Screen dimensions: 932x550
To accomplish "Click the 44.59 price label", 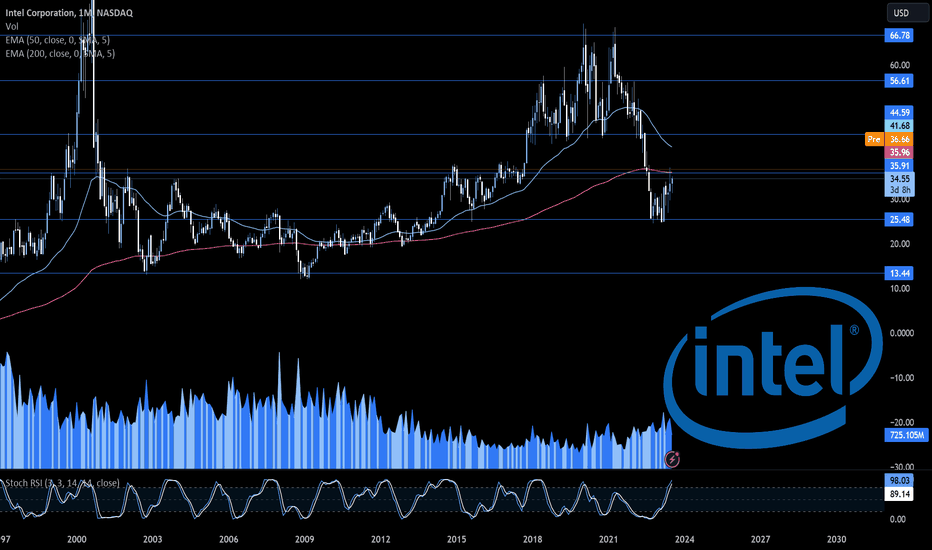I will click(899, 112).
